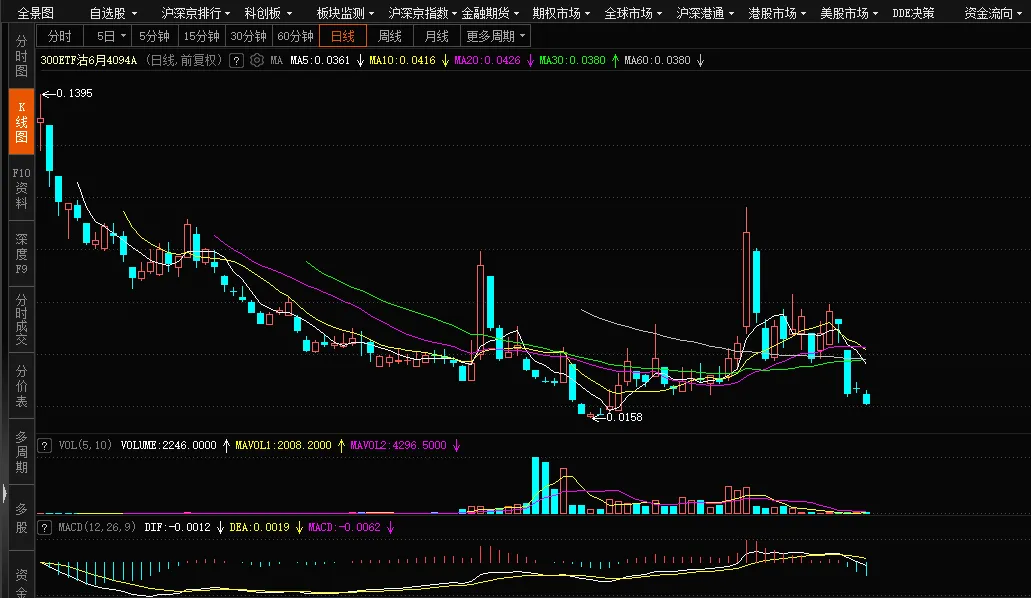Image resolution: width=1031 pixels, height=598 pixels.
Task: Click the MAVOL2:4296.5000 value
Action: coord(398,445)
